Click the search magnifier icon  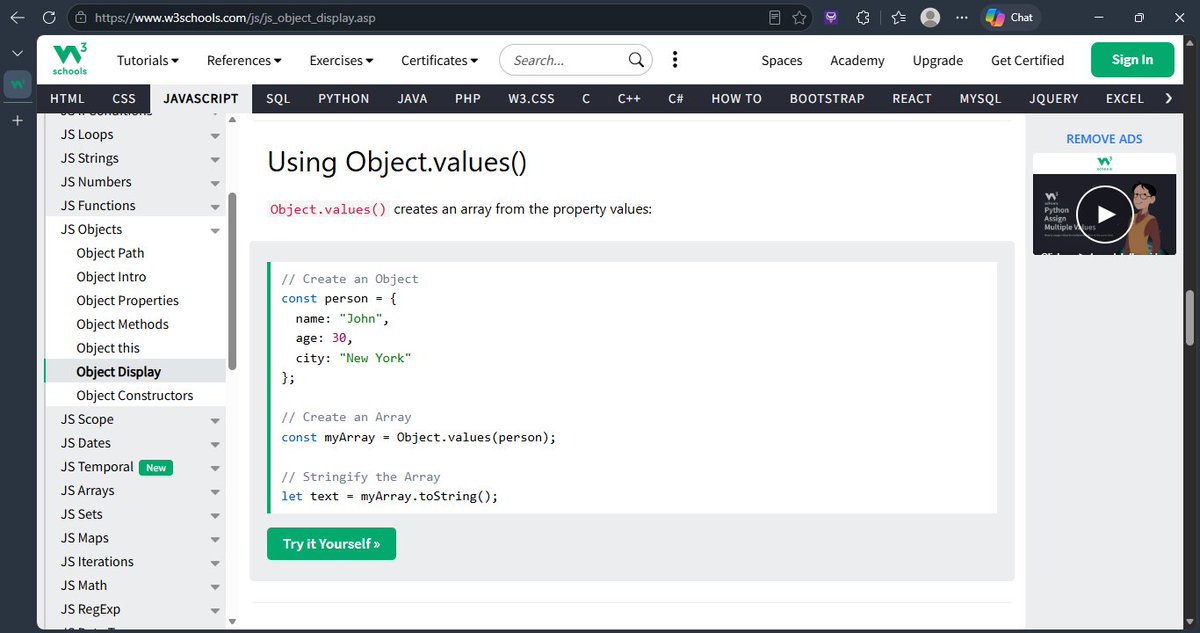(636, 60)
